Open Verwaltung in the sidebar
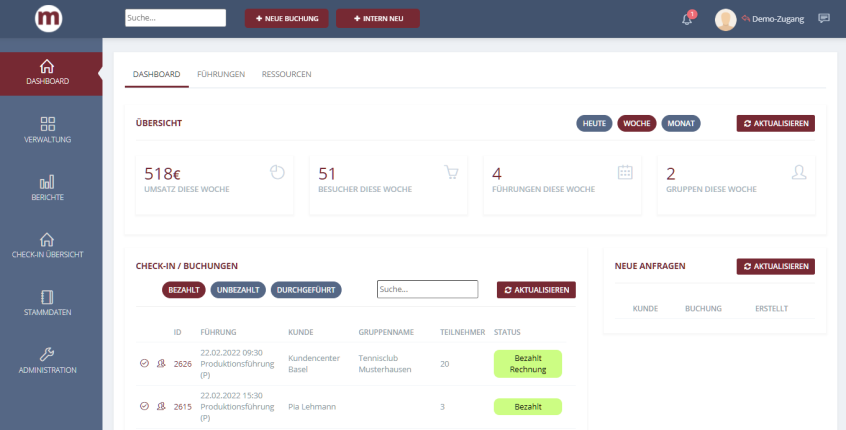846x430 pixels. click(x=47, y=129)
